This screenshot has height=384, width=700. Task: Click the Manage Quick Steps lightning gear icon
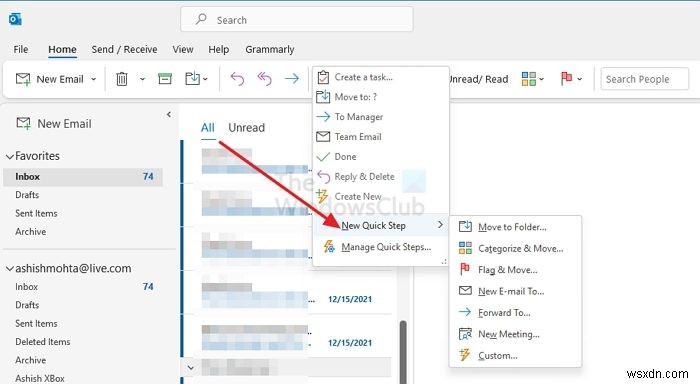coord(329,246)
